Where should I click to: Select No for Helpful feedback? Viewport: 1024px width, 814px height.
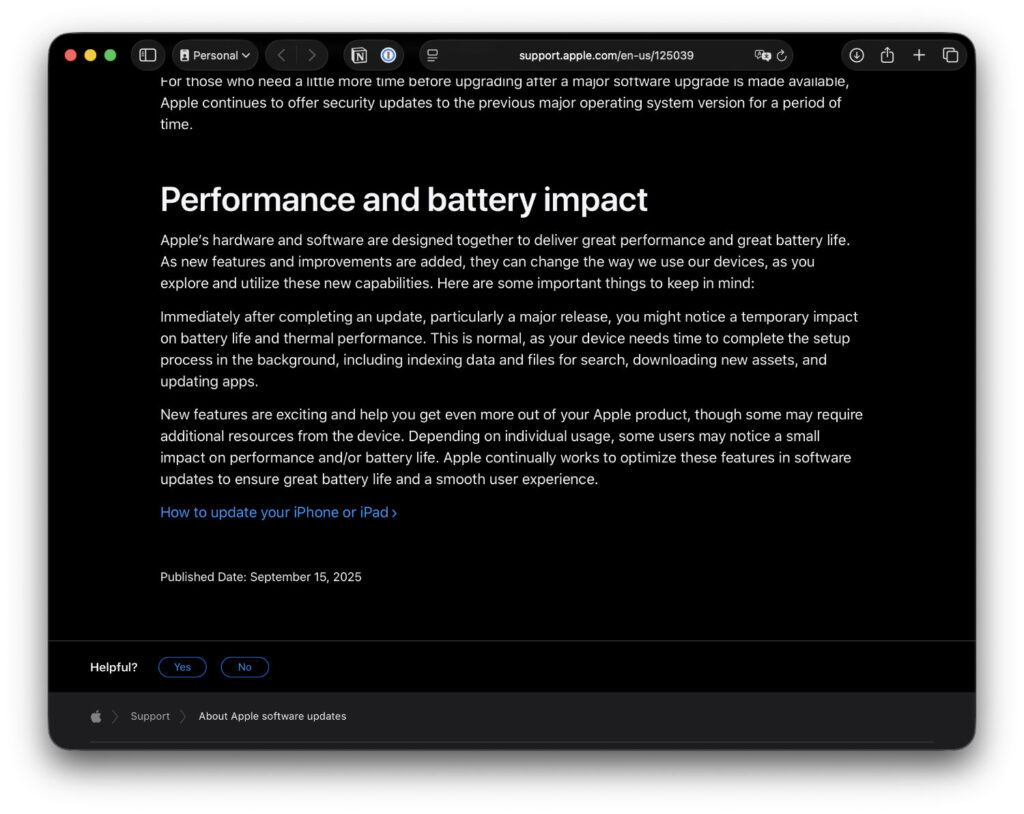(245, 667)
